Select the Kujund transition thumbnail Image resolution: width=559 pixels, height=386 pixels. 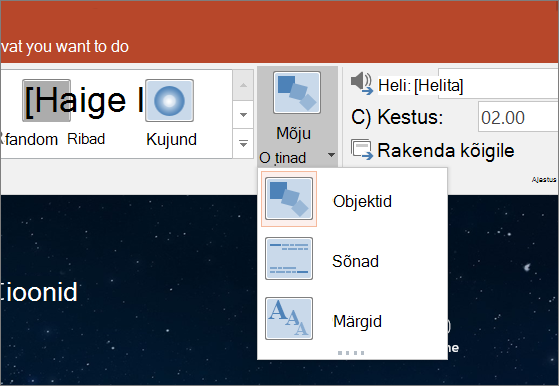pos(170,101)
